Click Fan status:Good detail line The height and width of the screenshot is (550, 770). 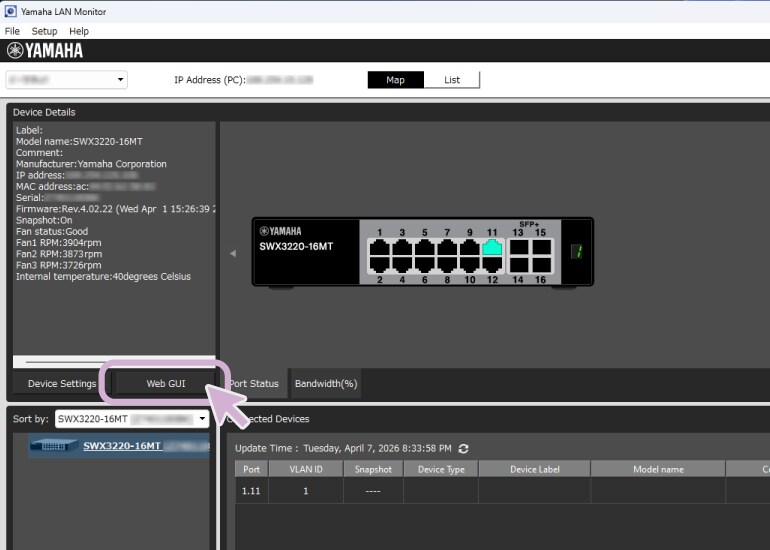(52, 231)
